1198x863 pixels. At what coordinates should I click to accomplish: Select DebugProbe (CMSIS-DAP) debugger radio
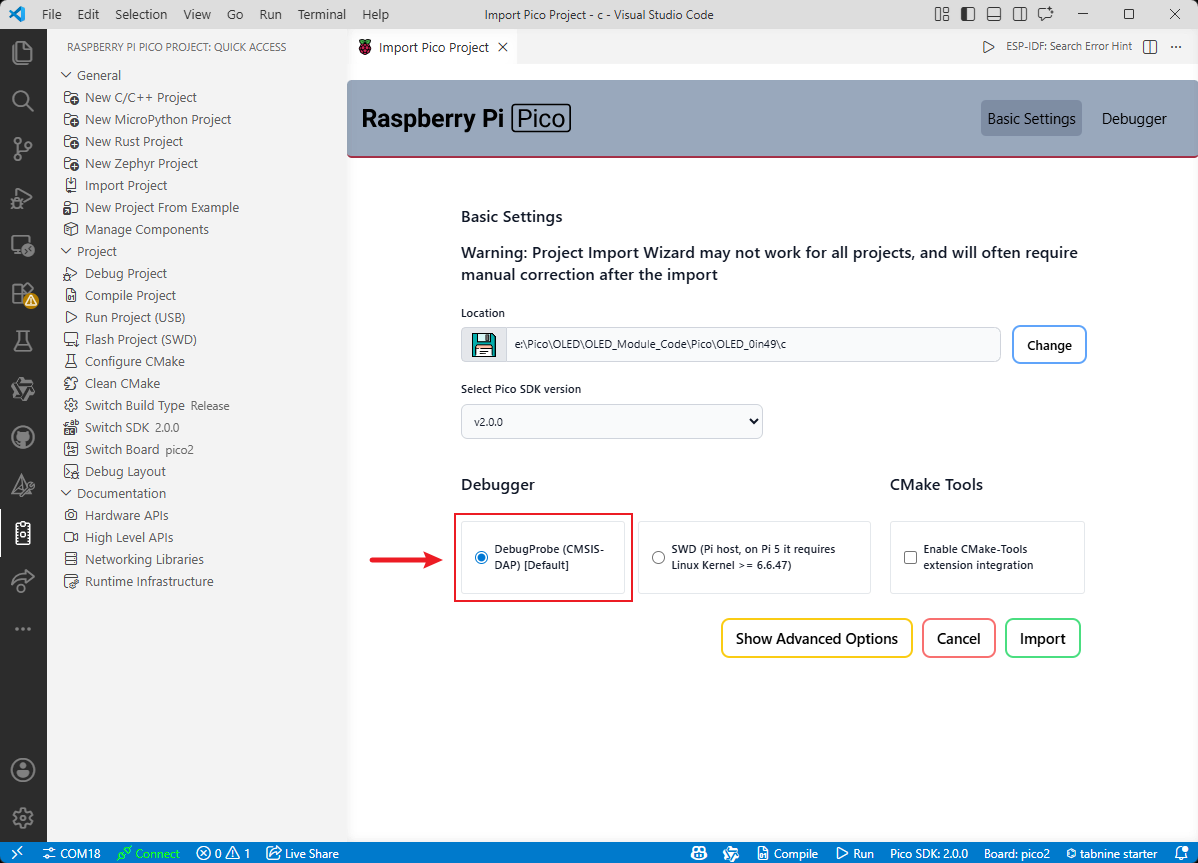(x=481, y=558)
